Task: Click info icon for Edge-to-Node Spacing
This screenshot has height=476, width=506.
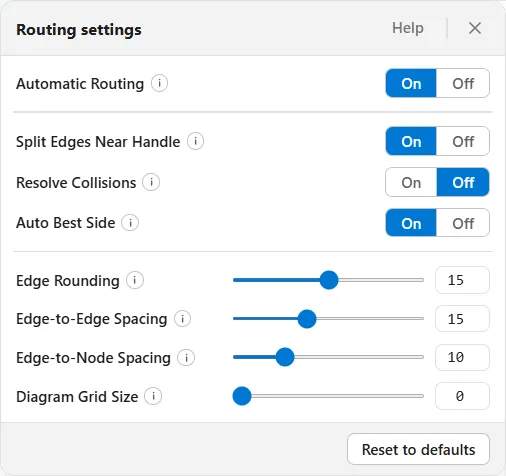Action: [x=186, y=358]
